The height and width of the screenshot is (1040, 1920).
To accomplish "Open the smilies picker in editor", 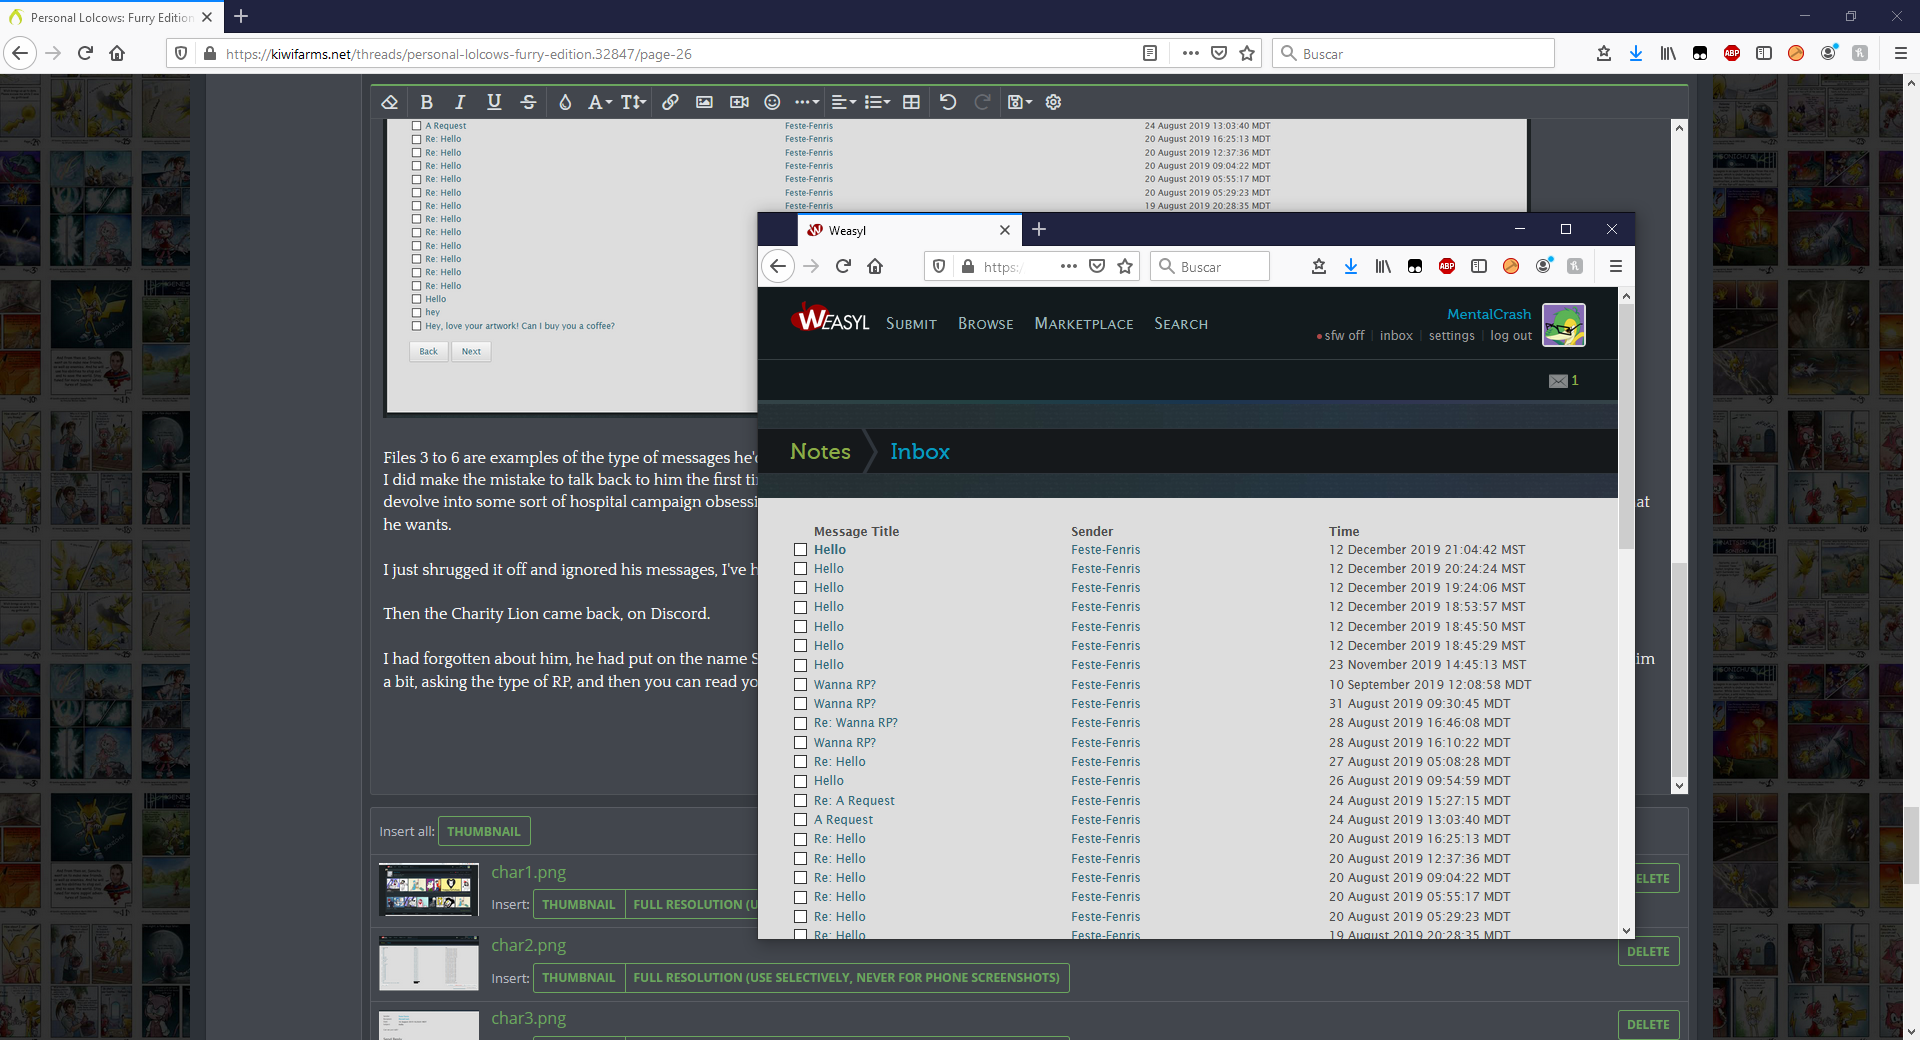I will [x=772, y=102].
